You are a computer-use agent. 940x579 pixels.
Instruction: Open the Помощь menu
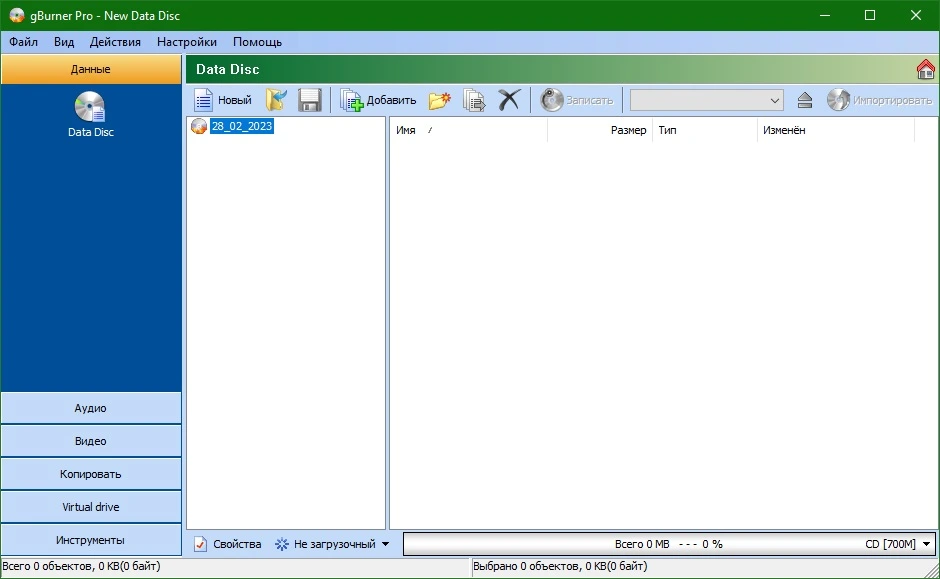point(257,42)
